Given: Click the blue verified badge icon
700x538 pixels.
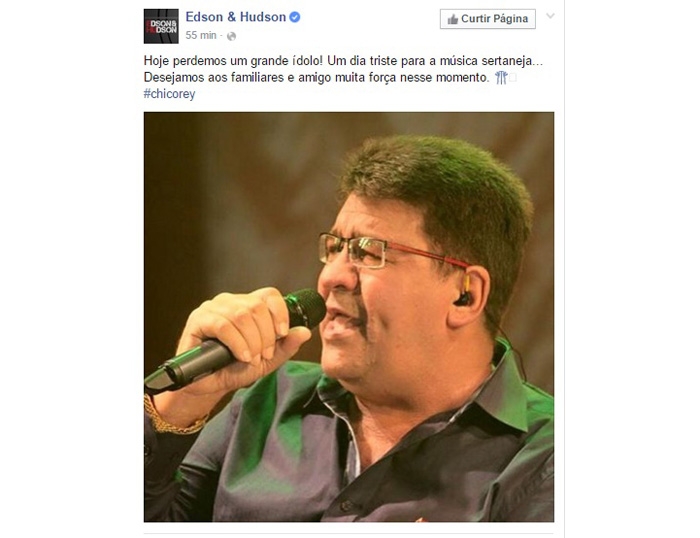Looking at the screenshot, I should [295, 17].
